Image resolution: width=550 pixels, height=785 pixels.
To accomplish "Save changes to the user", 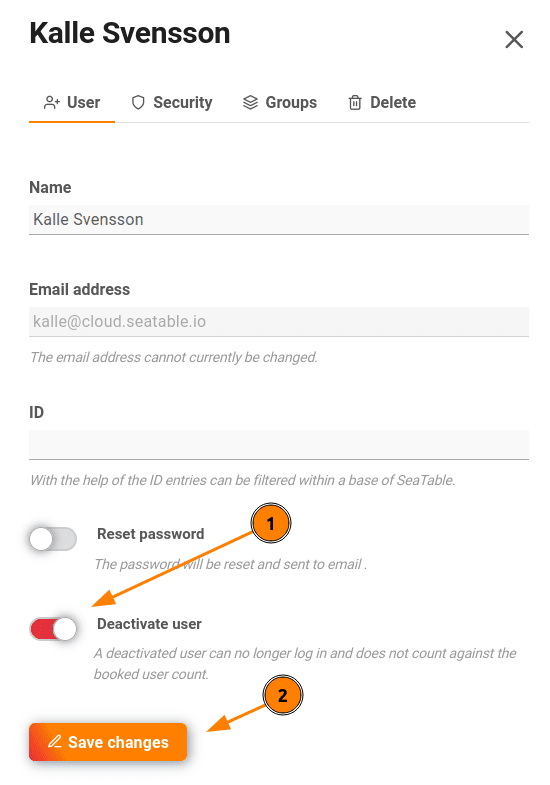I will click(x=108, y=741).
